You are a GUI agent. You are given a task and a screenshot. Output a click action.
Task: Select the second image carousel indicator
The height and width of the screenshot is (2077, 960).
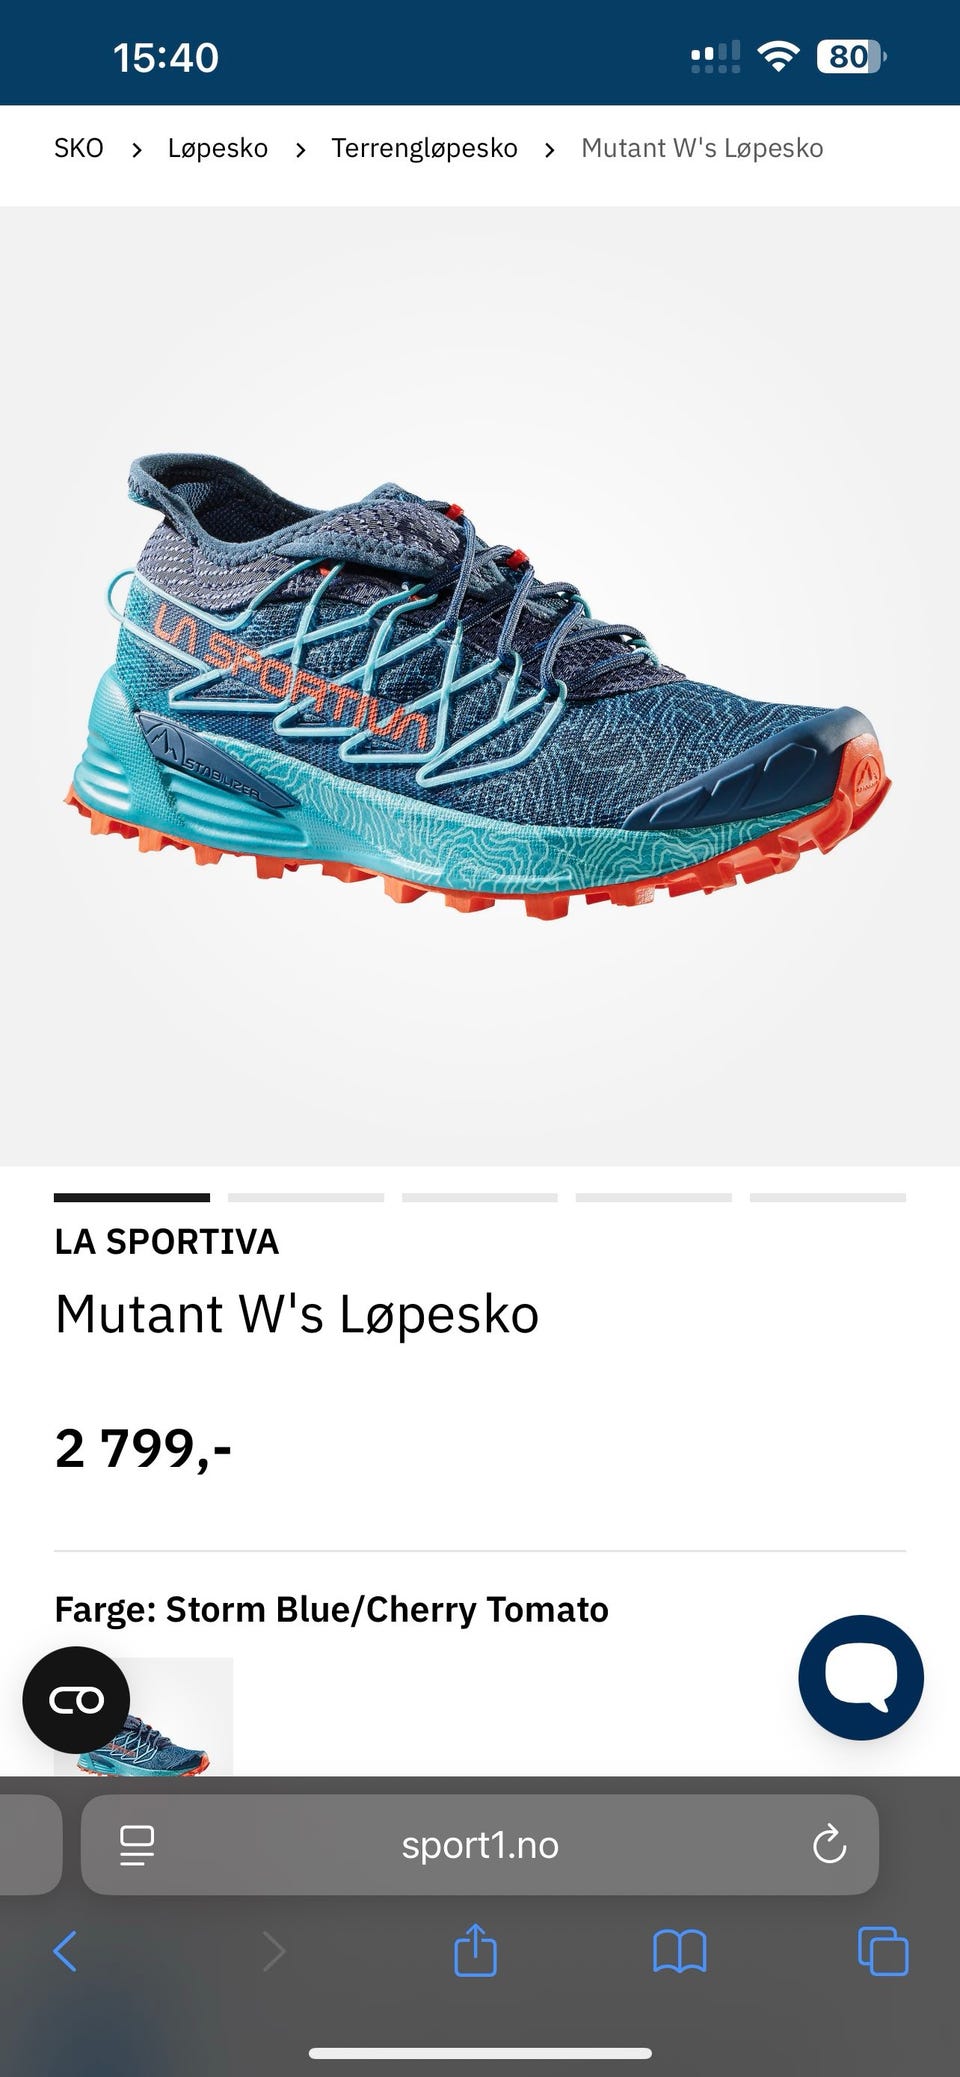(x=306, y=1197)
